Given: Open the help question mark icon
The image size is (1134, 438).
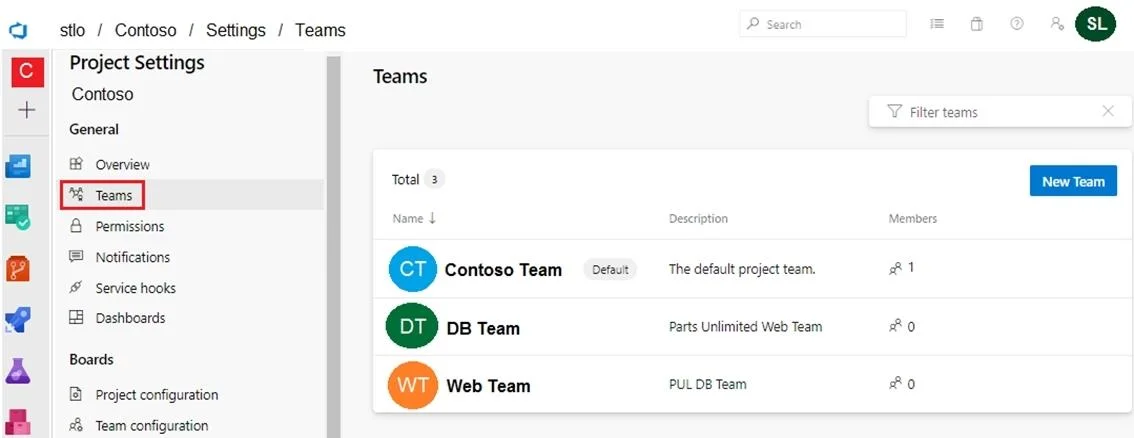Looking at the screenshot, I should pyautogui.click(x=1017, y=24).
